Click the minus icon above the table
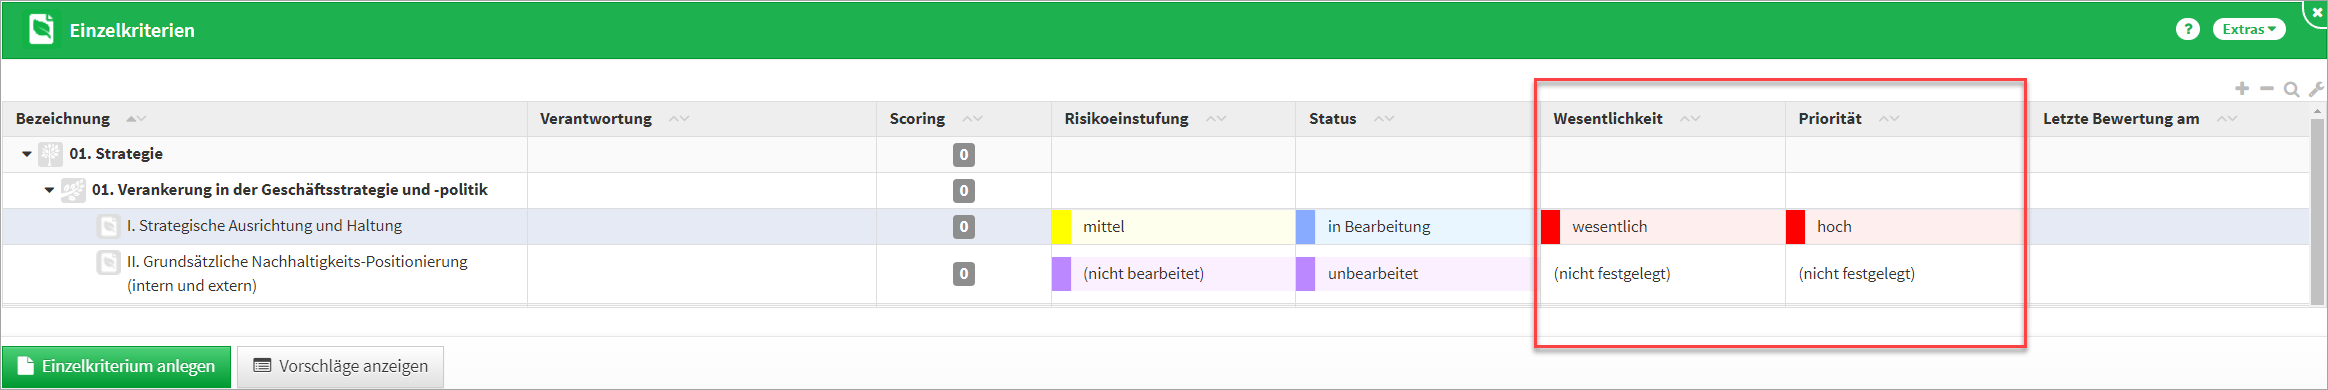The width and height of the screenshot is (2328, 390). (x=2267, y=88)
